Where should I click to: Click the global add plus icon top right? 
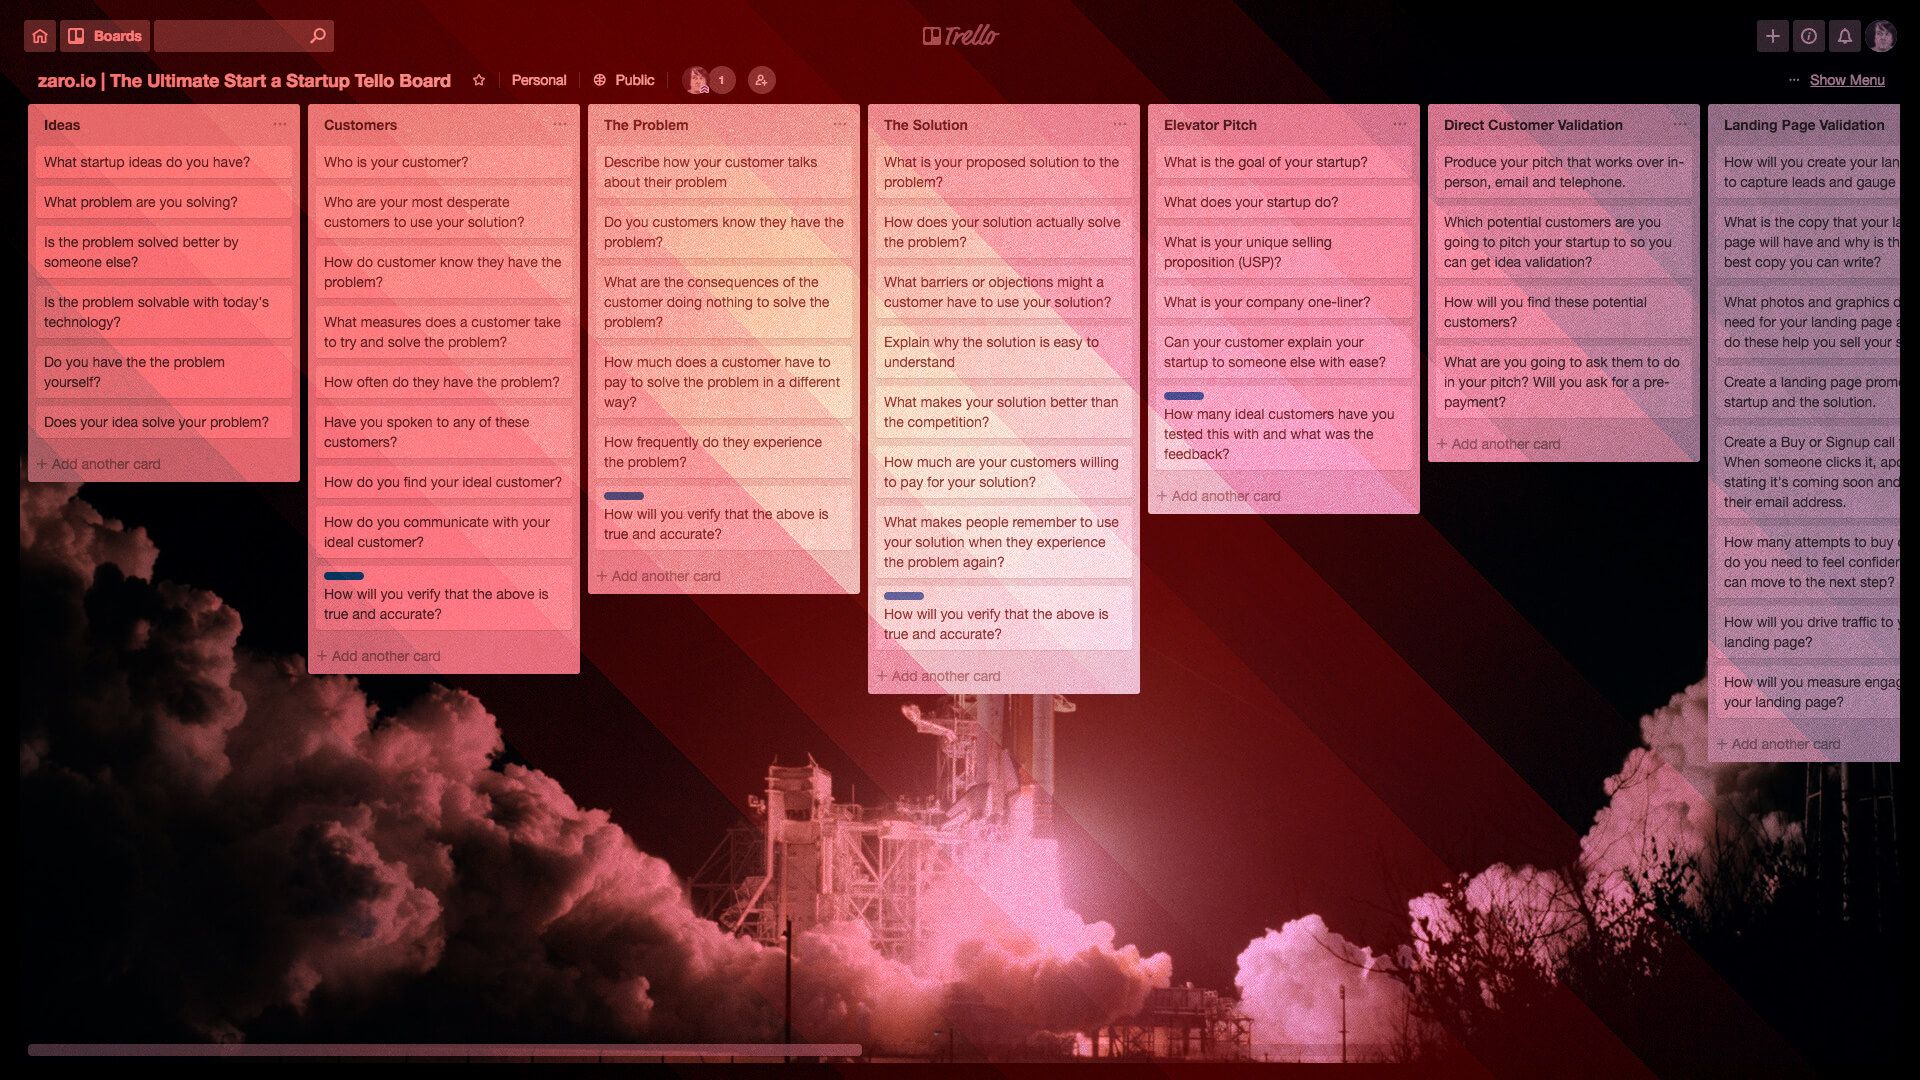(x=1770, y=36)
